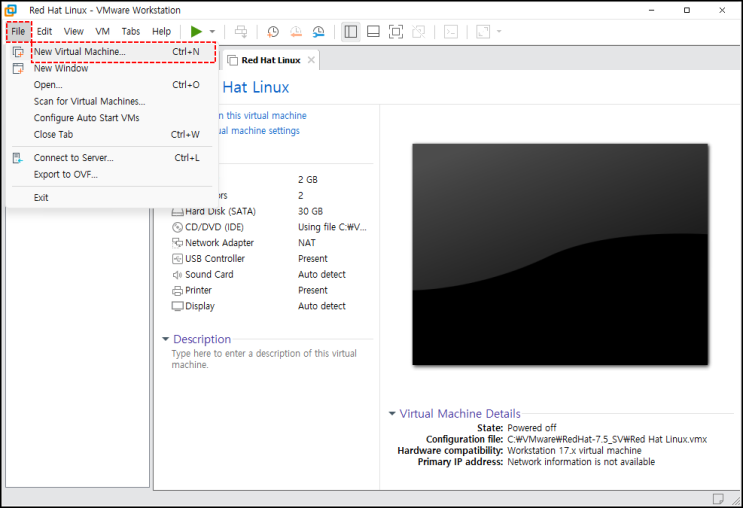Click Send Ctrl+Alt+Del toolbar icon
The height and width of the screenshot is (508, 743).
(x=241, y=32)
